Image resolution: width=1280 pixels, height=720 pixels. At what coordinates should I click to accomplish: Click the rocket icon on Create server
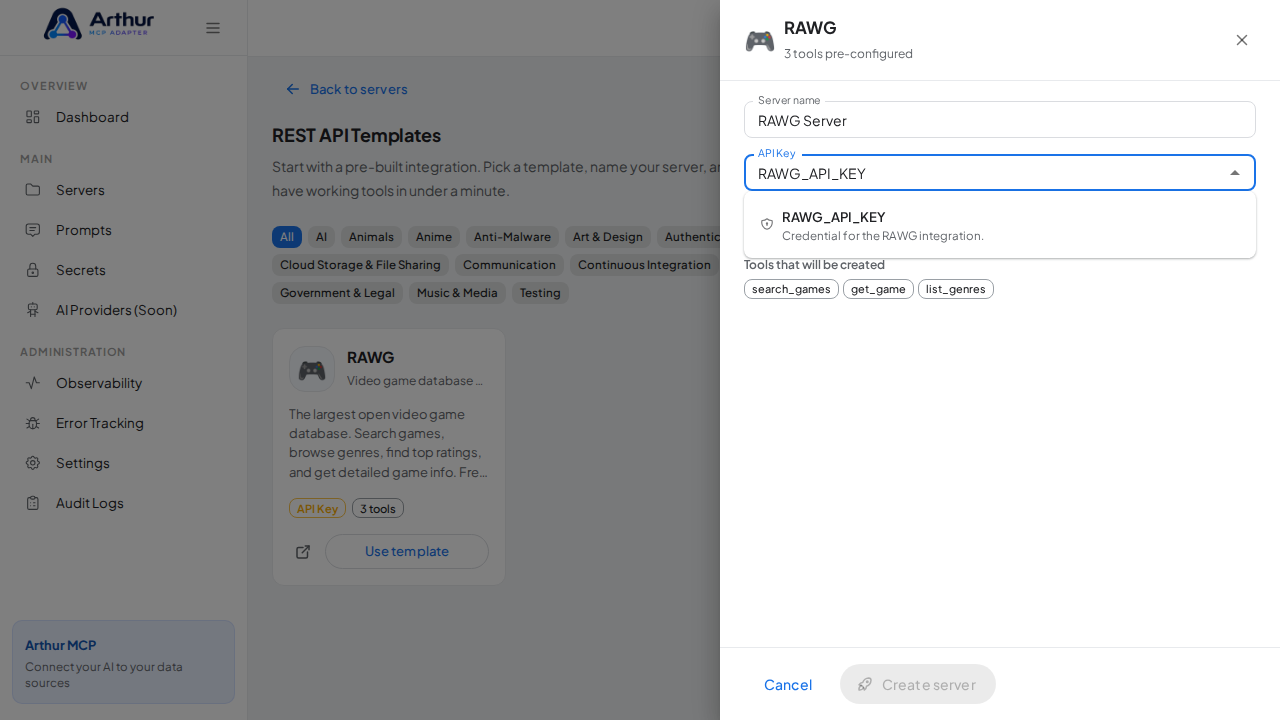point(865,684)
